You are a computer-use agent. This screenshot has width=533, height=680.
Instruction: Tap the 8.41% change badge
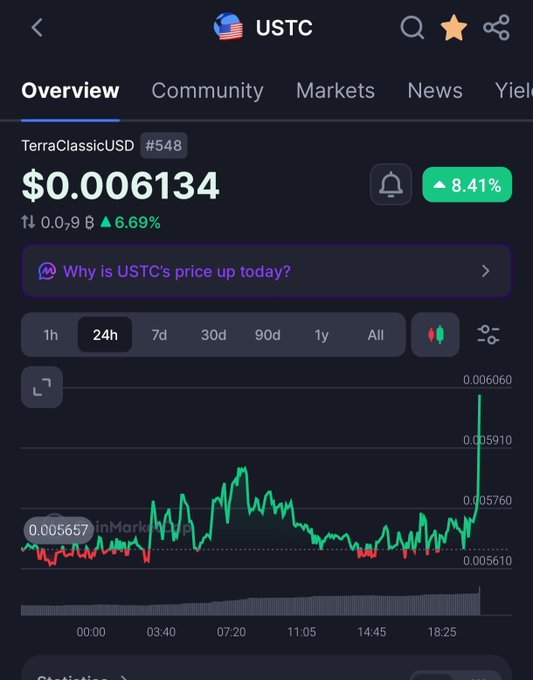(467, 185)
